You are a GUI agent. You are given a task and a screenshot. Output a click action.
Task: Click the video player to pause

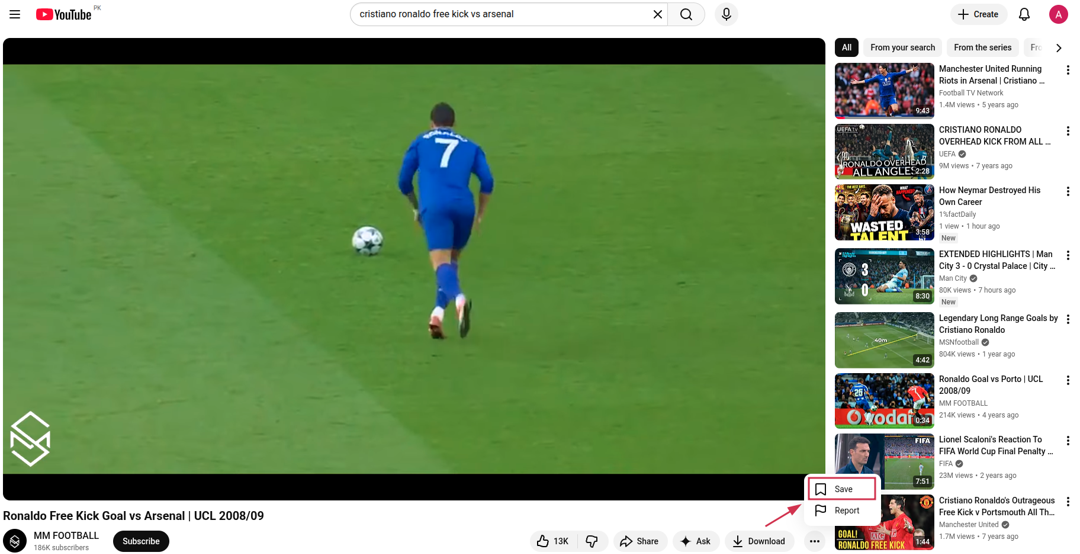click(x=414, y=269)
